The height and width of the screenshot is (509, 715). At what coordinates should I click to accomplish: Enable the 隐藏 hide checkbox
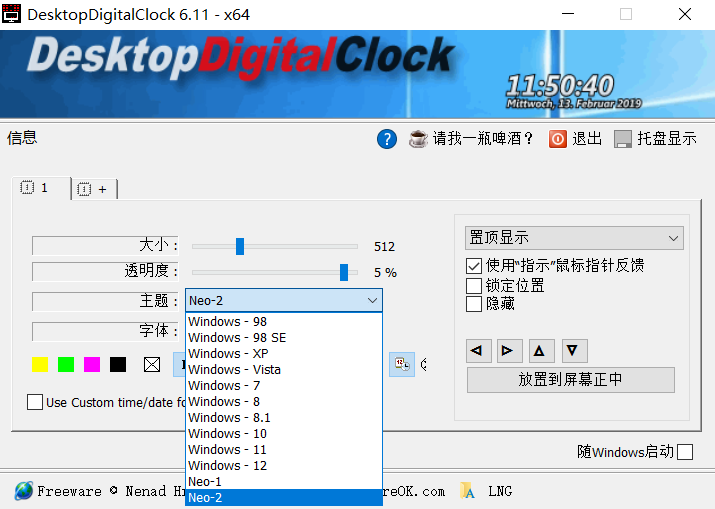[474, 304]
